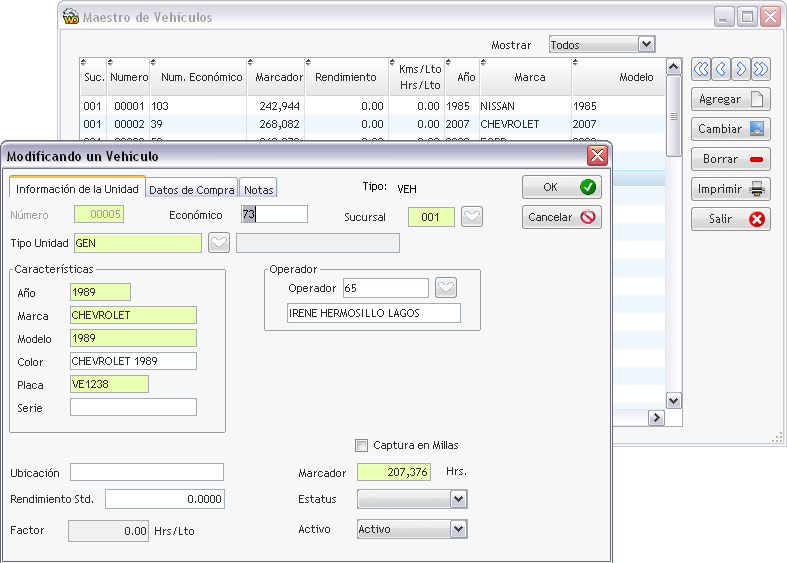Confirm changes with the OK button
The height and width of the screenshot is (563, 787).
pos(561,187)
